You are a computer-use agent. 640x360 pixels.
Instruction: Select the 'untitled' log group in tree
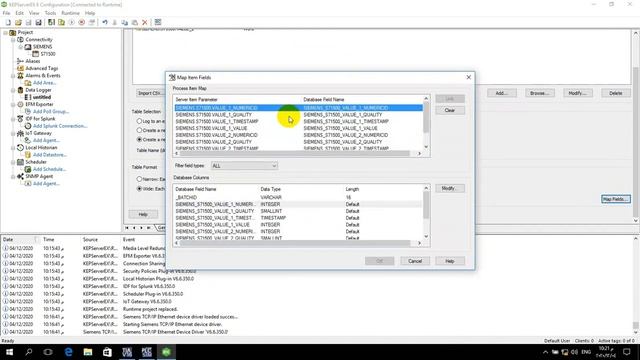point(42,97)
